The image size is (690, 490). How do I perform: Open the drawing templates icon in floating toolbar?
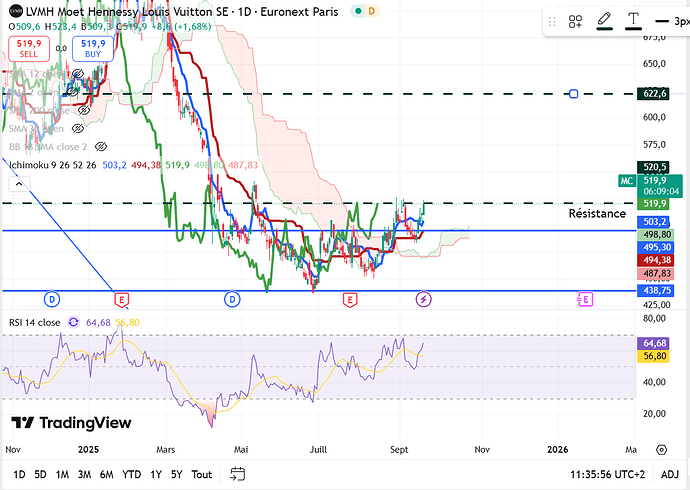tap(576, 21)
